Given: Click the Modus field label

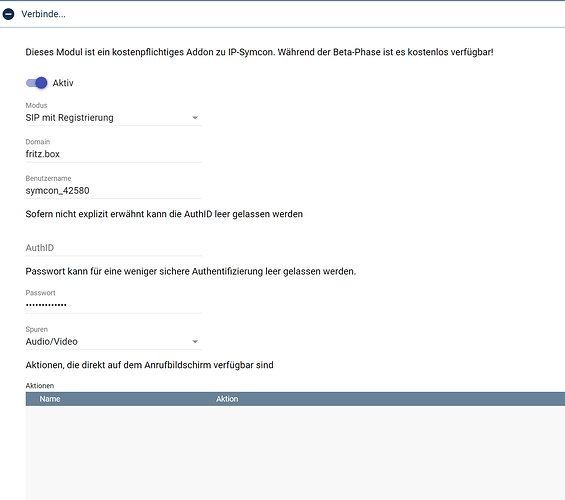Looking at the screenshot, I should coord(36,105).
